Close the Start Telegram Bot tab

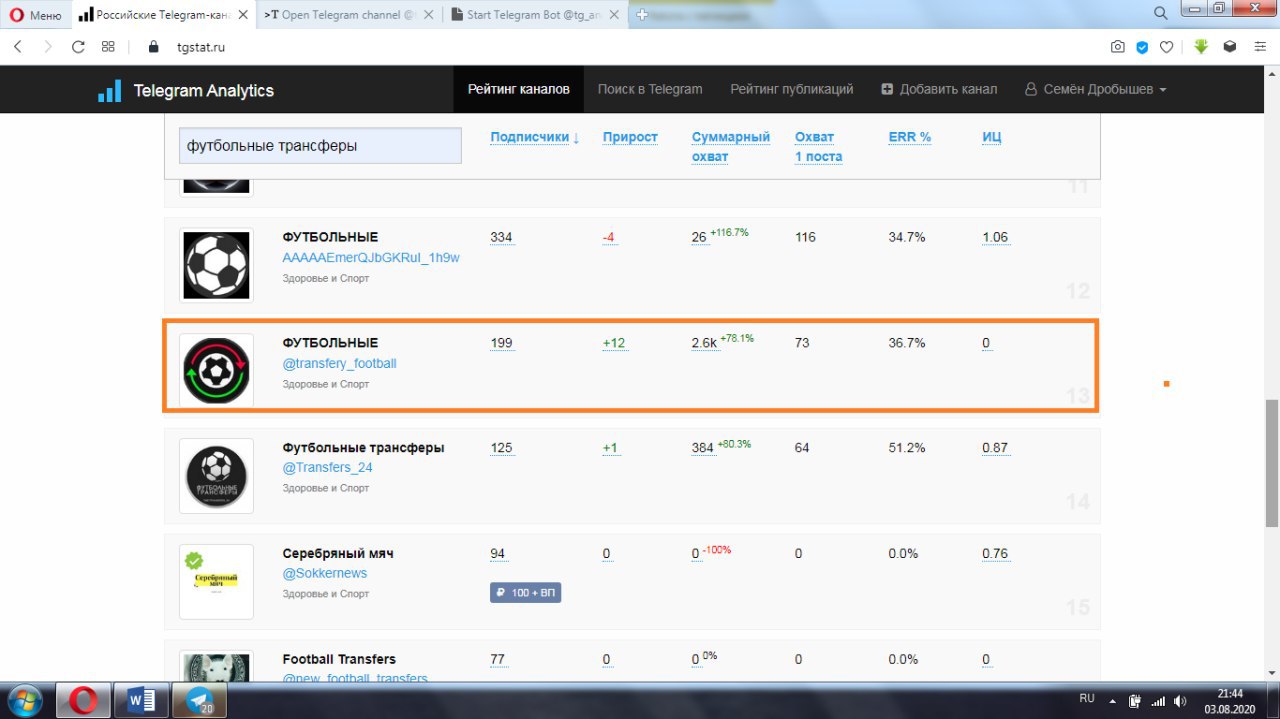[x=612, y=15]
